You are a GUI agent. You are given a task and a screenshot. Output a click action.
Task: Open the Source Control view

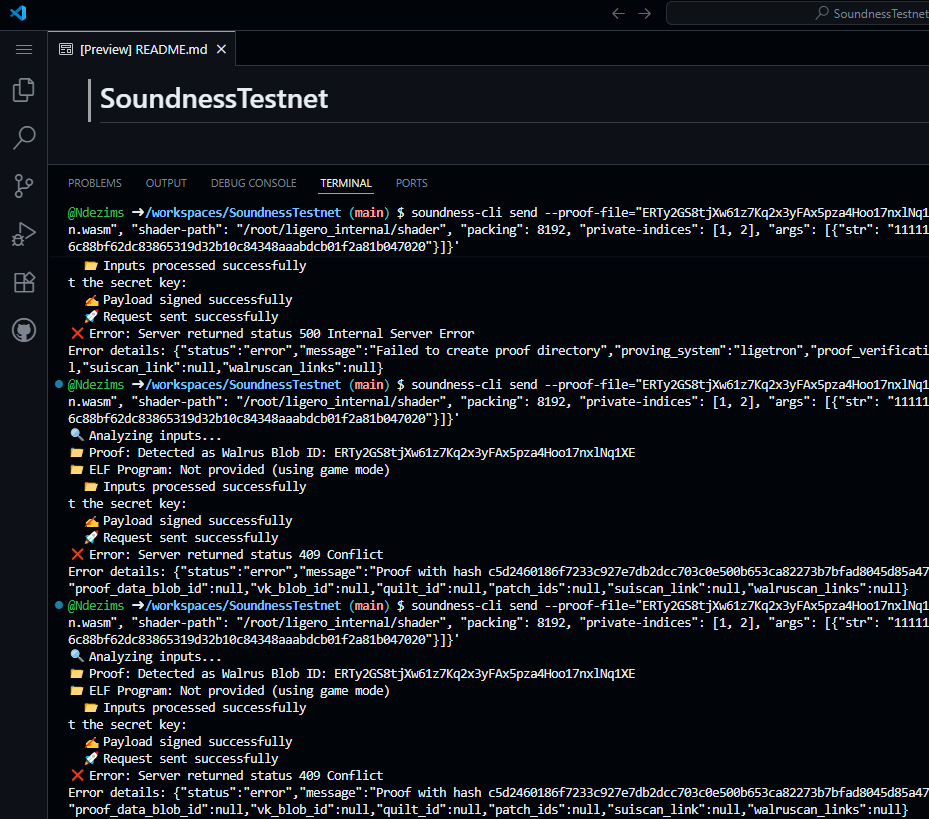24,186
